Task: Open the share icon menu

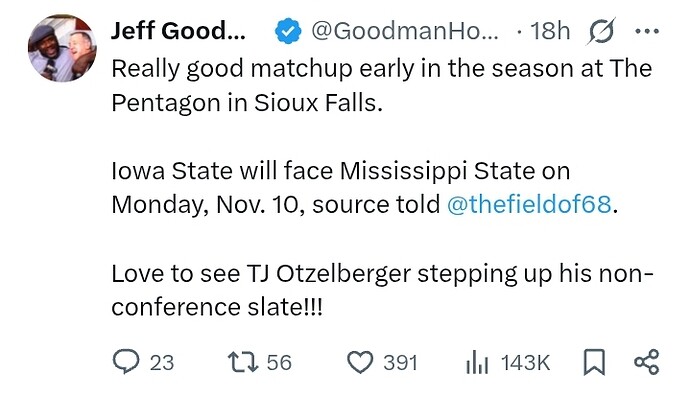Action: [x=647, y=362]
